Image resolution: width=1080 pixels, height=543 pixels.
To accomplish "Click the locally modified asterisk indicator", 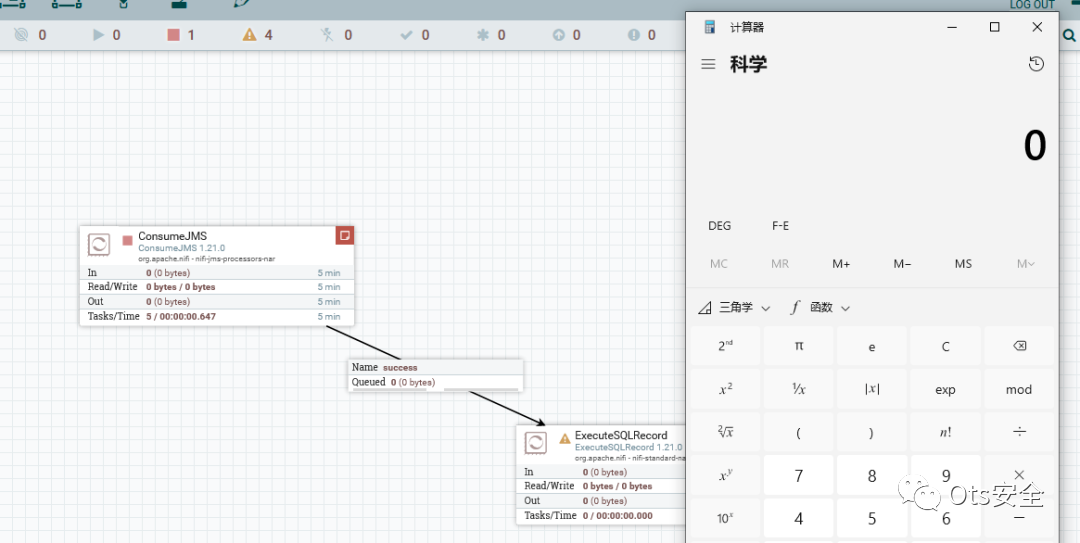I will tap(483, 34).
